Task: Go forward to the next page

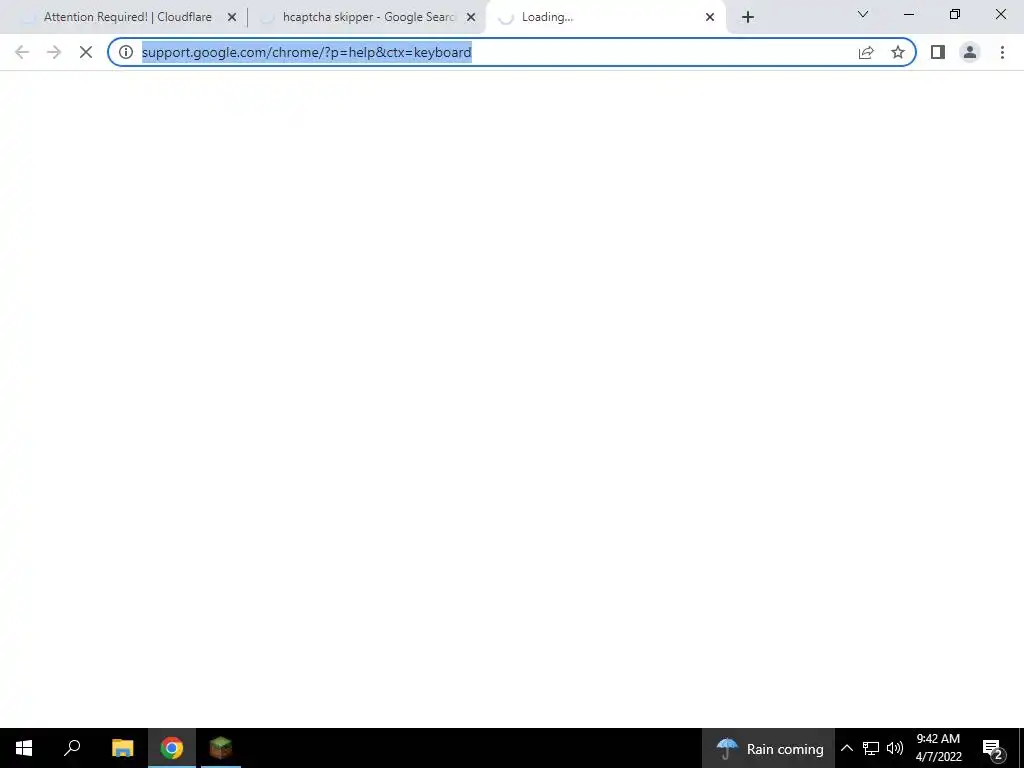Action: click(54, 52)
